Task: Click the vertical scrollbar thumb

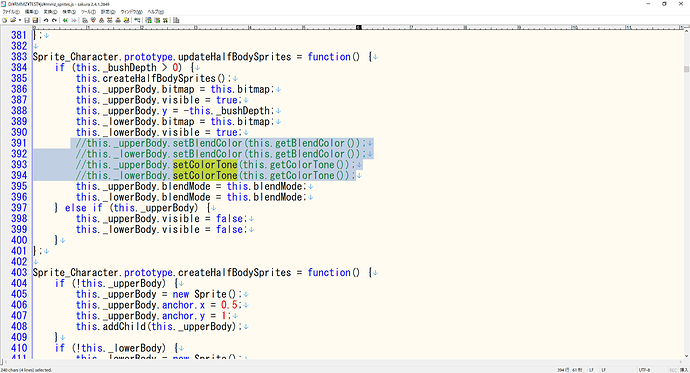Action: pos(686,69)
